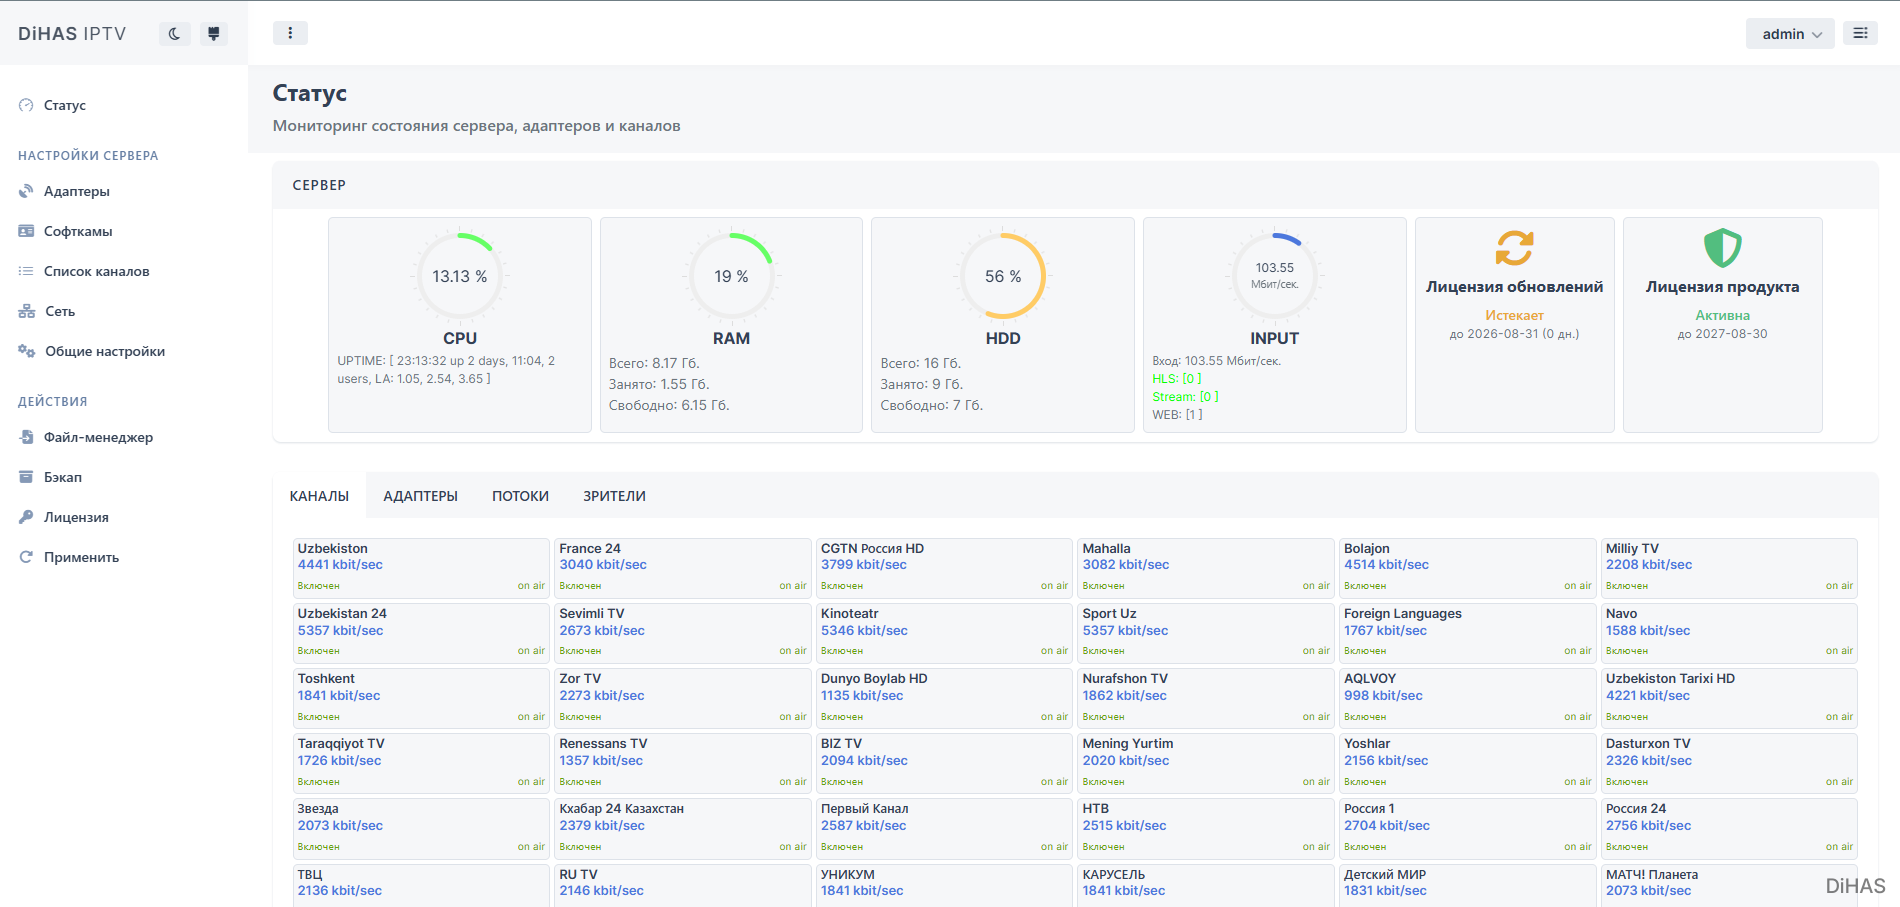Viewport: 1900px width, 907px height.
Task: Open the Сеть network settings
Action: 60,311
